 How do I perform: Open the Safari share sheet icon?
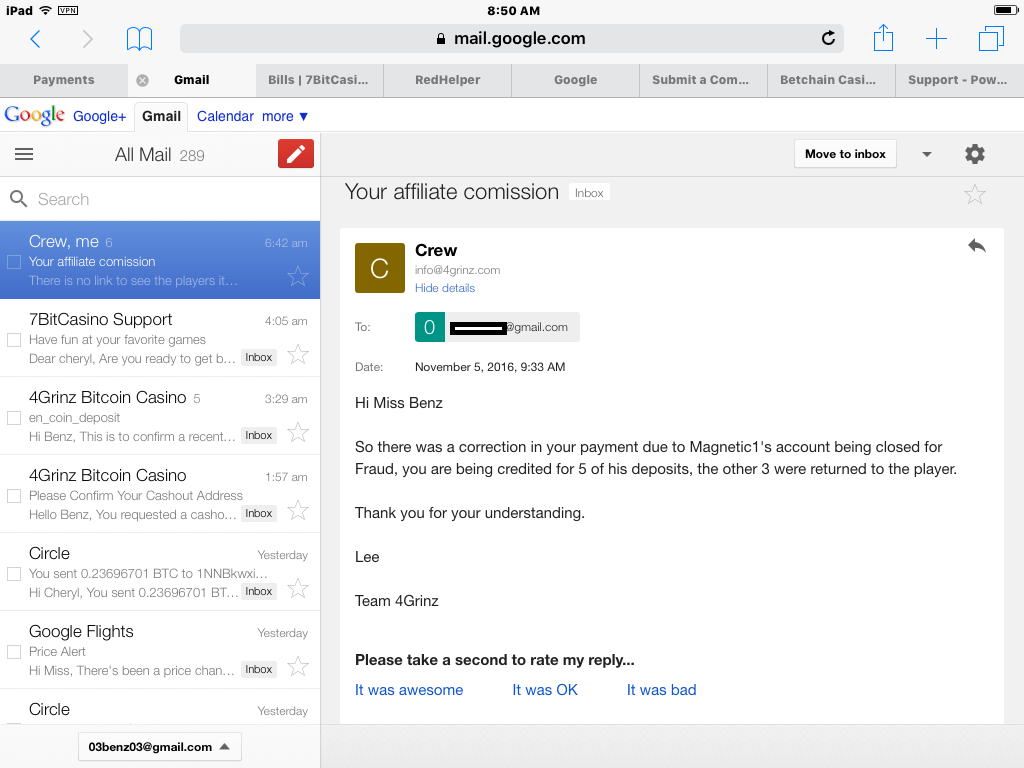tap(883, 38)
